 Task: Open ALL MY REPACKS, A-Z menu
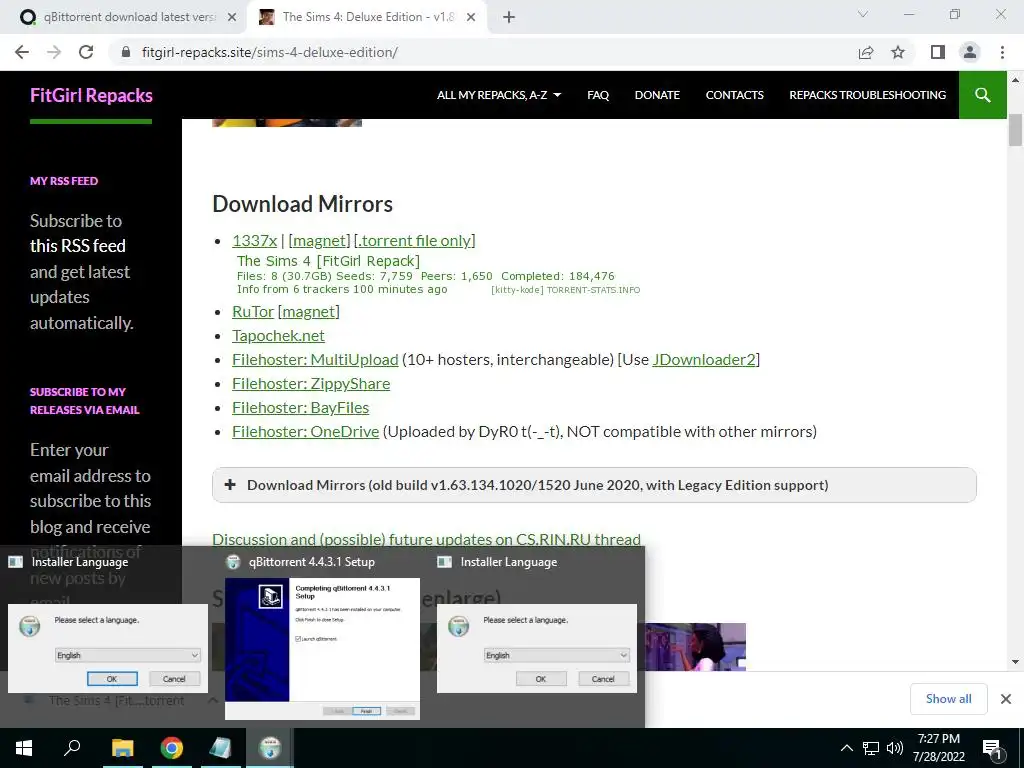(x=499, y=95)
